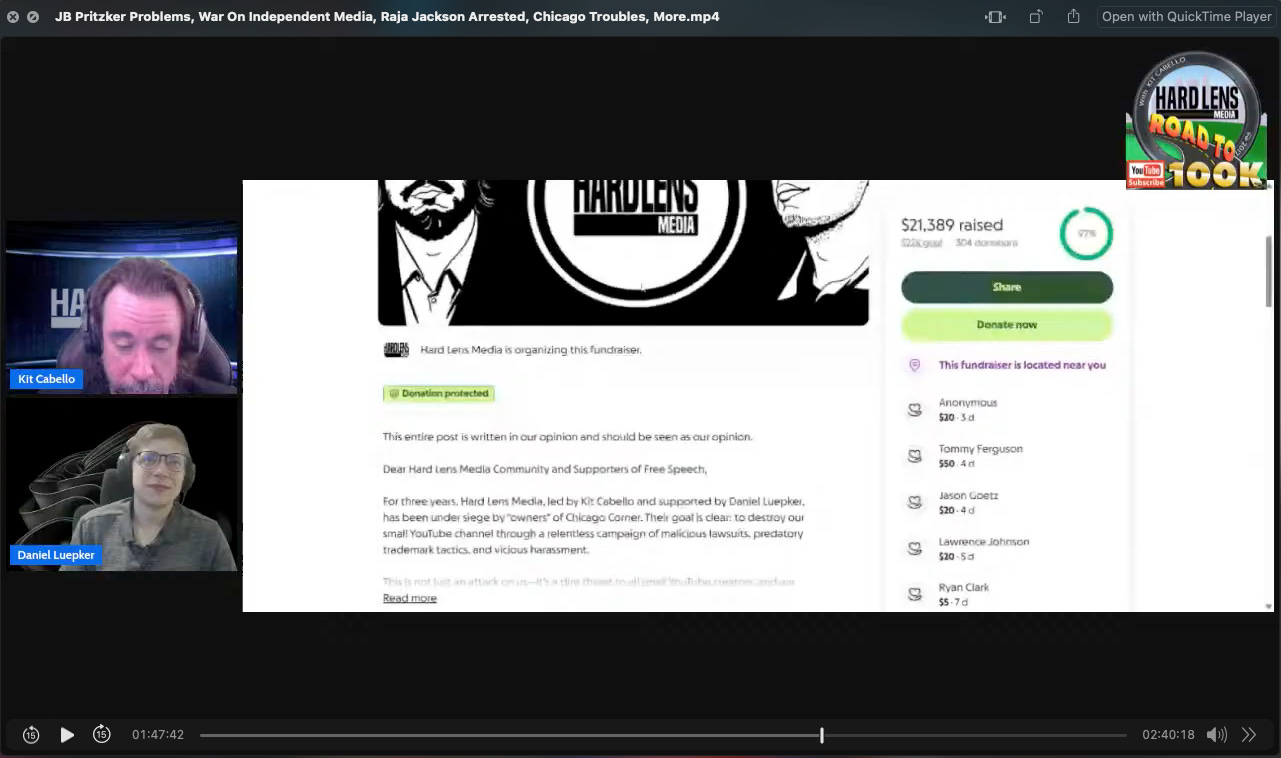
Task: Open with QuickTime Player
Action: click(x=1186, y=17)
